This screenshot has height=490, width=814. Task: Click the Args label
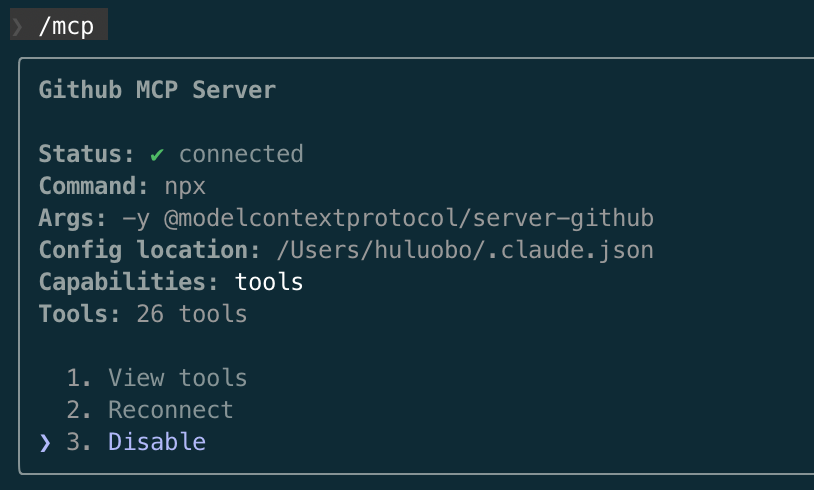point(72,218)
